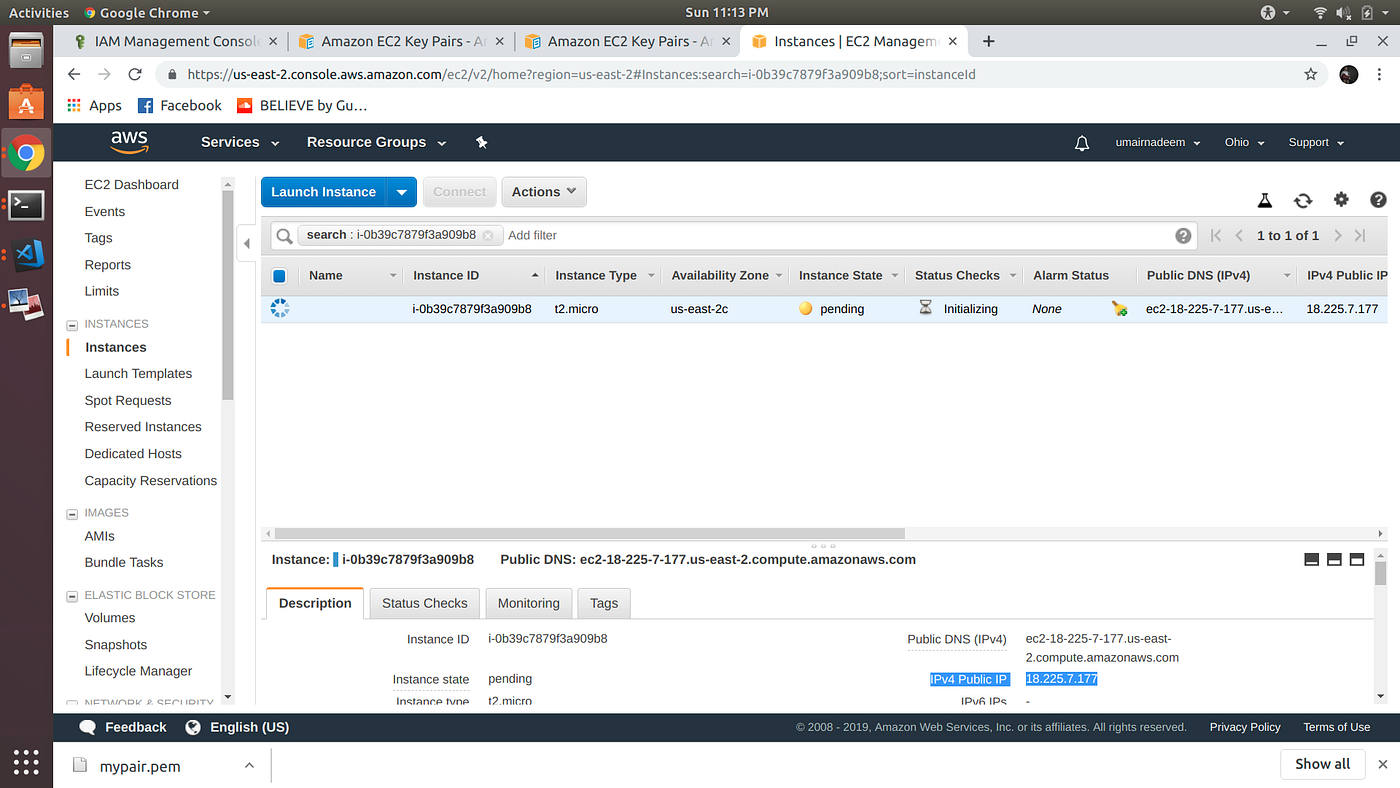Image resolution: width=1400 pixels, height=788 pixels.
Task: Toggle the pinned services star icon
Action: pyautogui.click(x=481, y=142)
